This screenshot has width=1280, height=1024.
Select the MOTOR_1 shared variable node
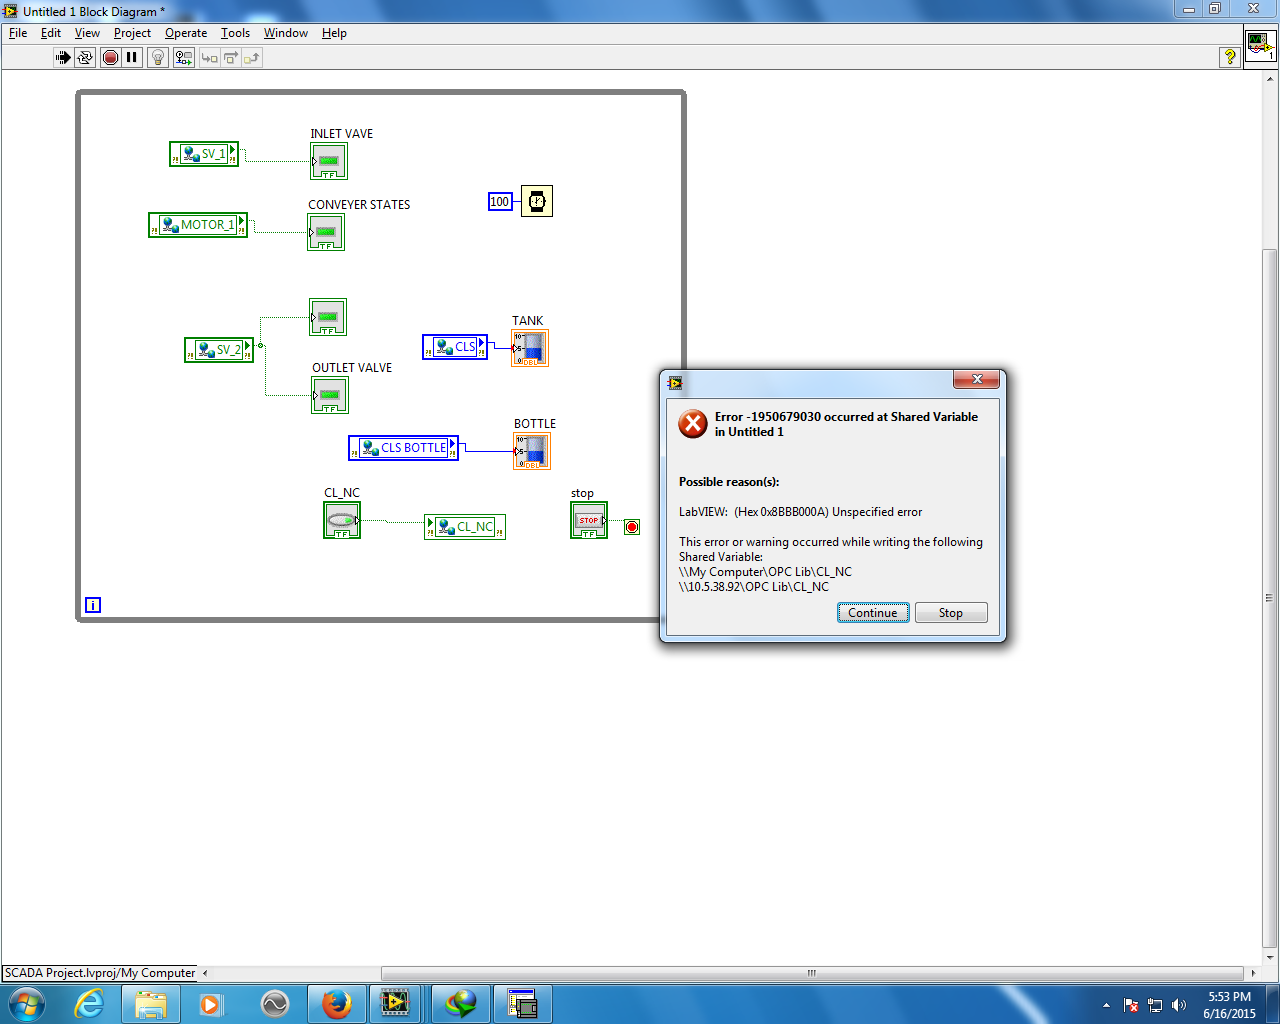click(198, 225)
